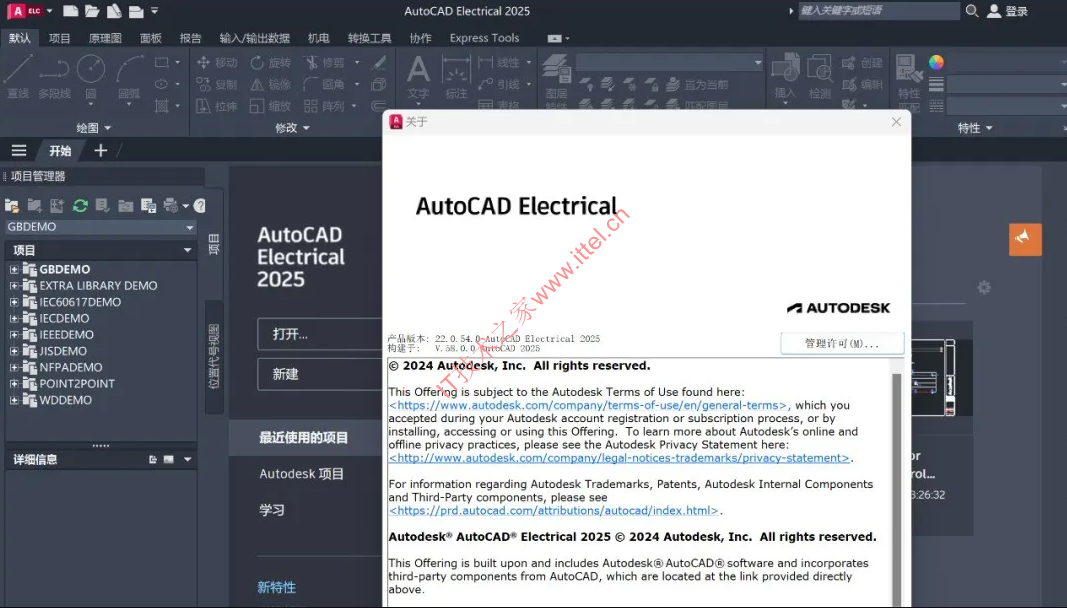
Task: Choose the Move (移动) tool
Action: coord(217,63)
